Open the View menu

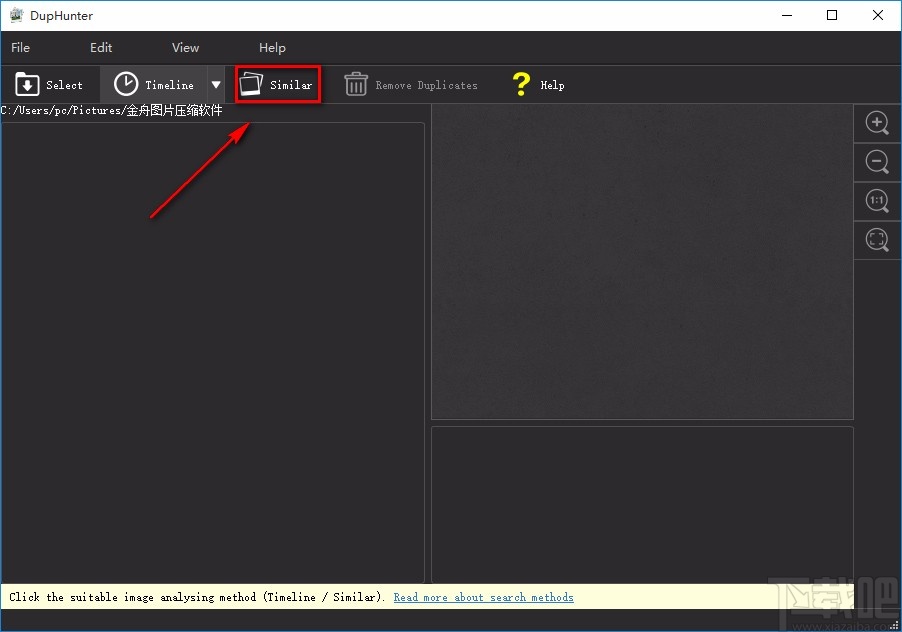tap(185, 47)
